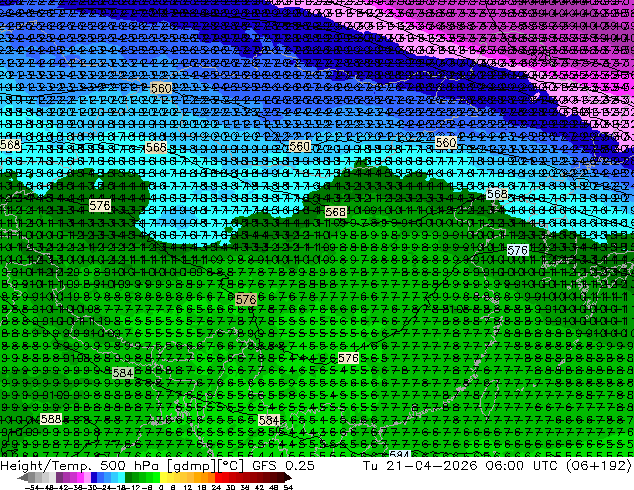
Task: Click the "[°C]" temperature unit label
Action: (x=231, y=466)
